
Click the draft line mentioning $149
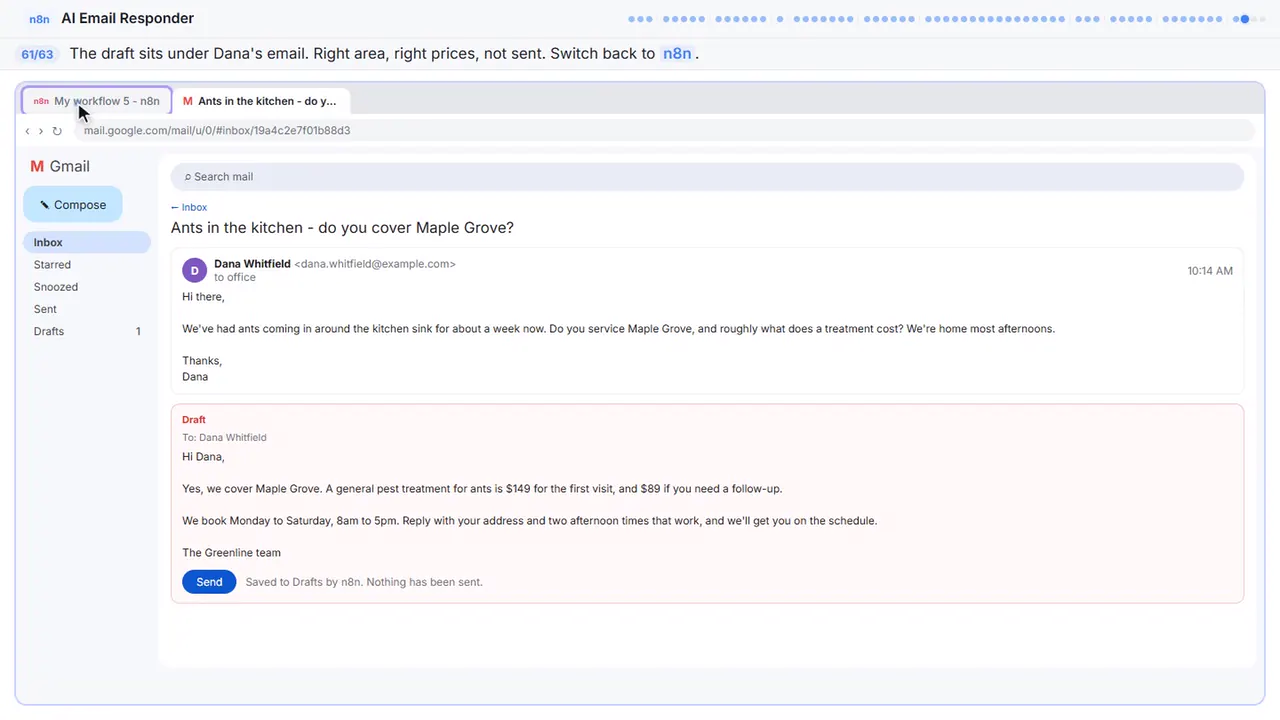482,489
